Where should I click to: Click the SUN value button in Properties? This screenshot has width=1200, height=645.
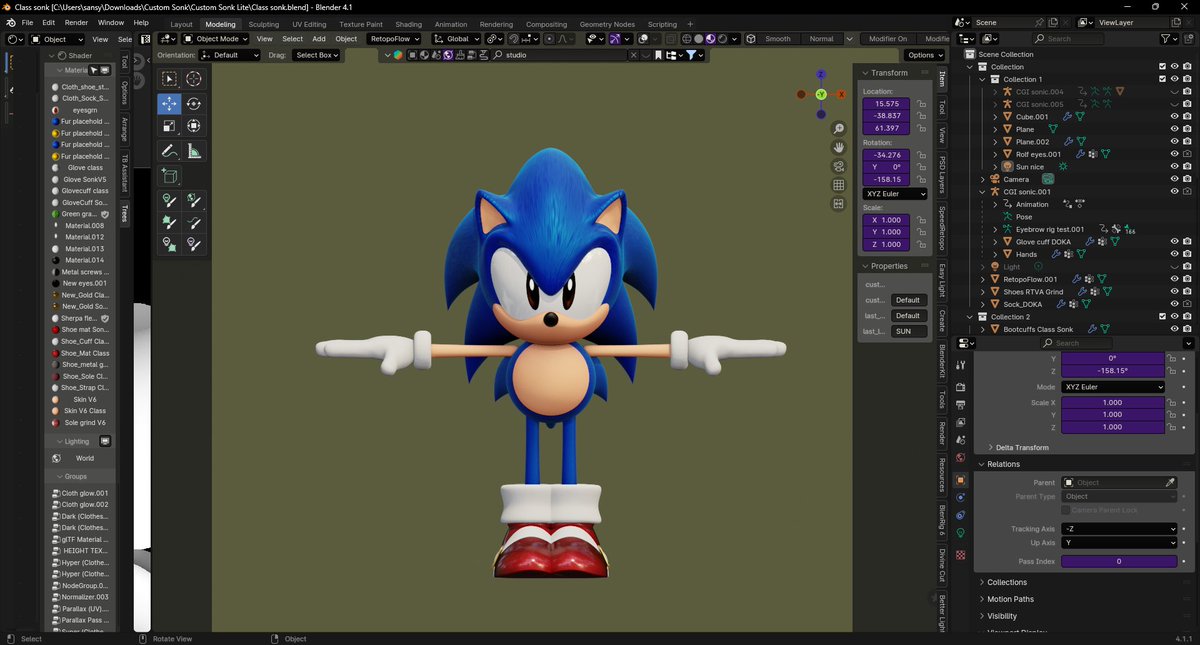click(909, 331)
